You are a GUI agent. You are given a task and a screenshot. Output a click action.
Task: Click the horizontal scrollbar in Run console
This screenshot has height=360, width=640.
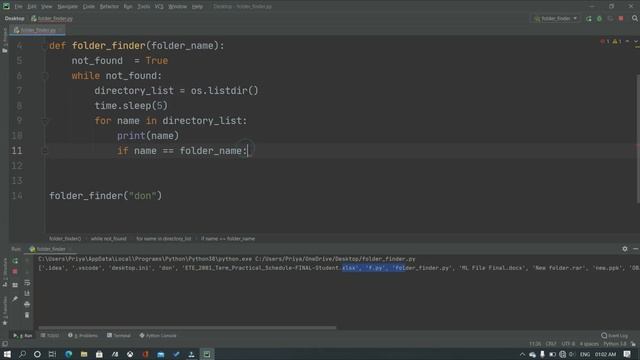(187, 327)
